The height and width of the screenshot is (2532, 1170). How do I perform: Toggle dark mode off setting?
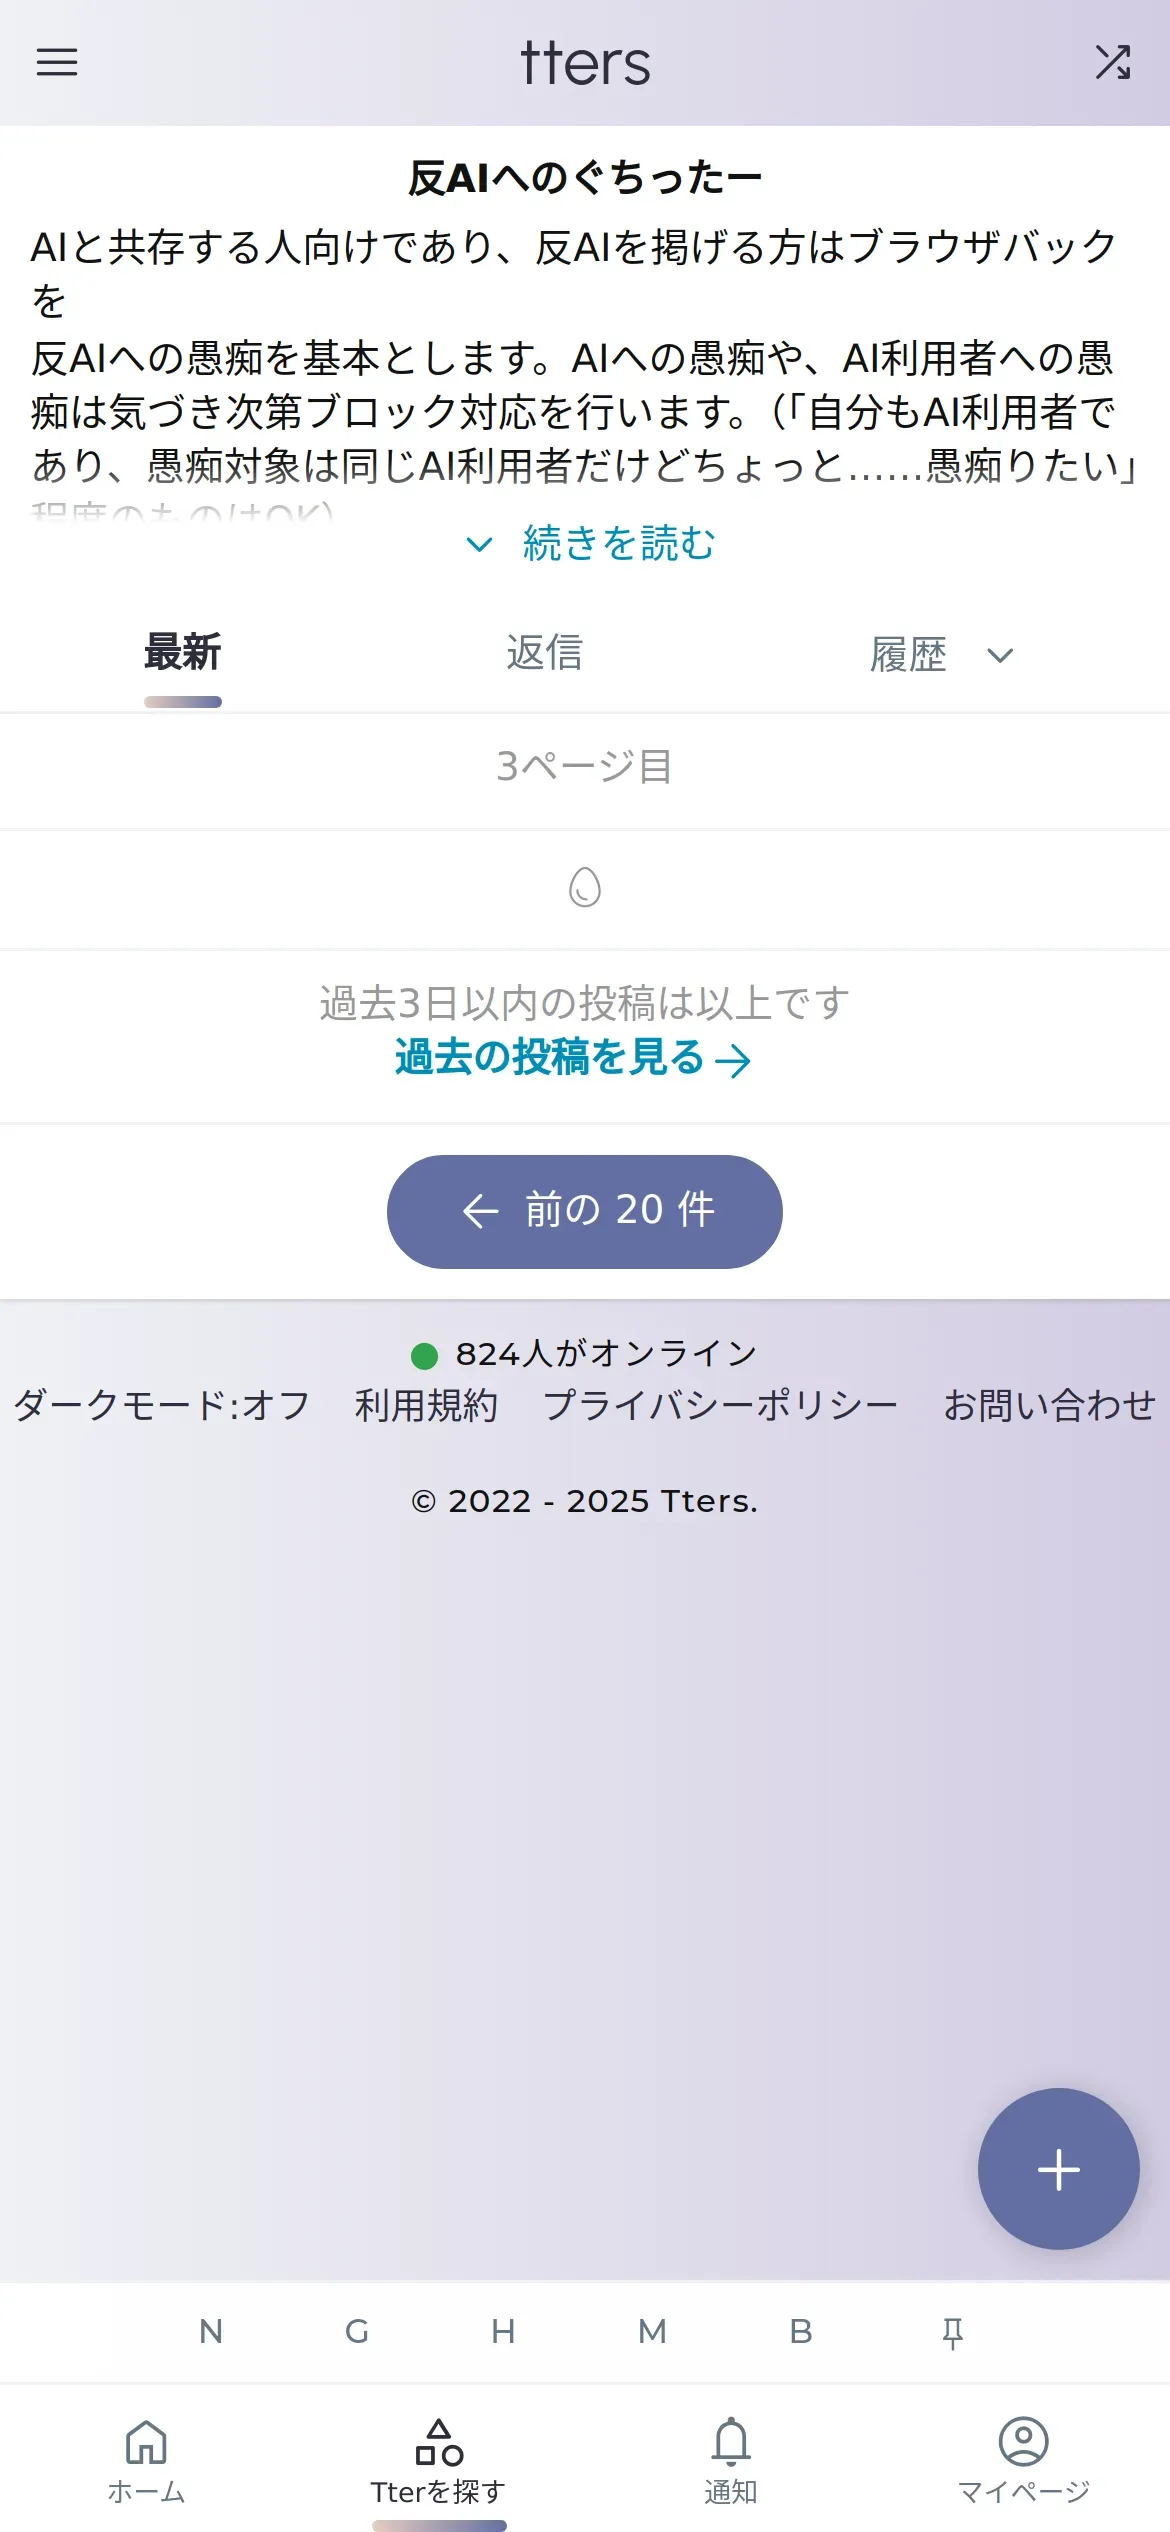click(162, 1405)
